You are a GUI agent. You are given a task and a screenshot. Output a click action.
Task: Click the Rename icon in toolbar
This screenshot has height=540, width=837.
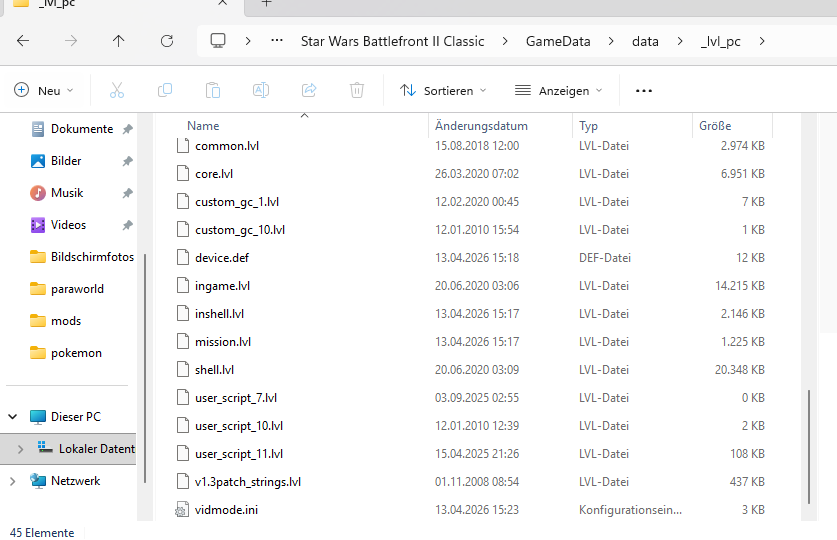(261, 90)
